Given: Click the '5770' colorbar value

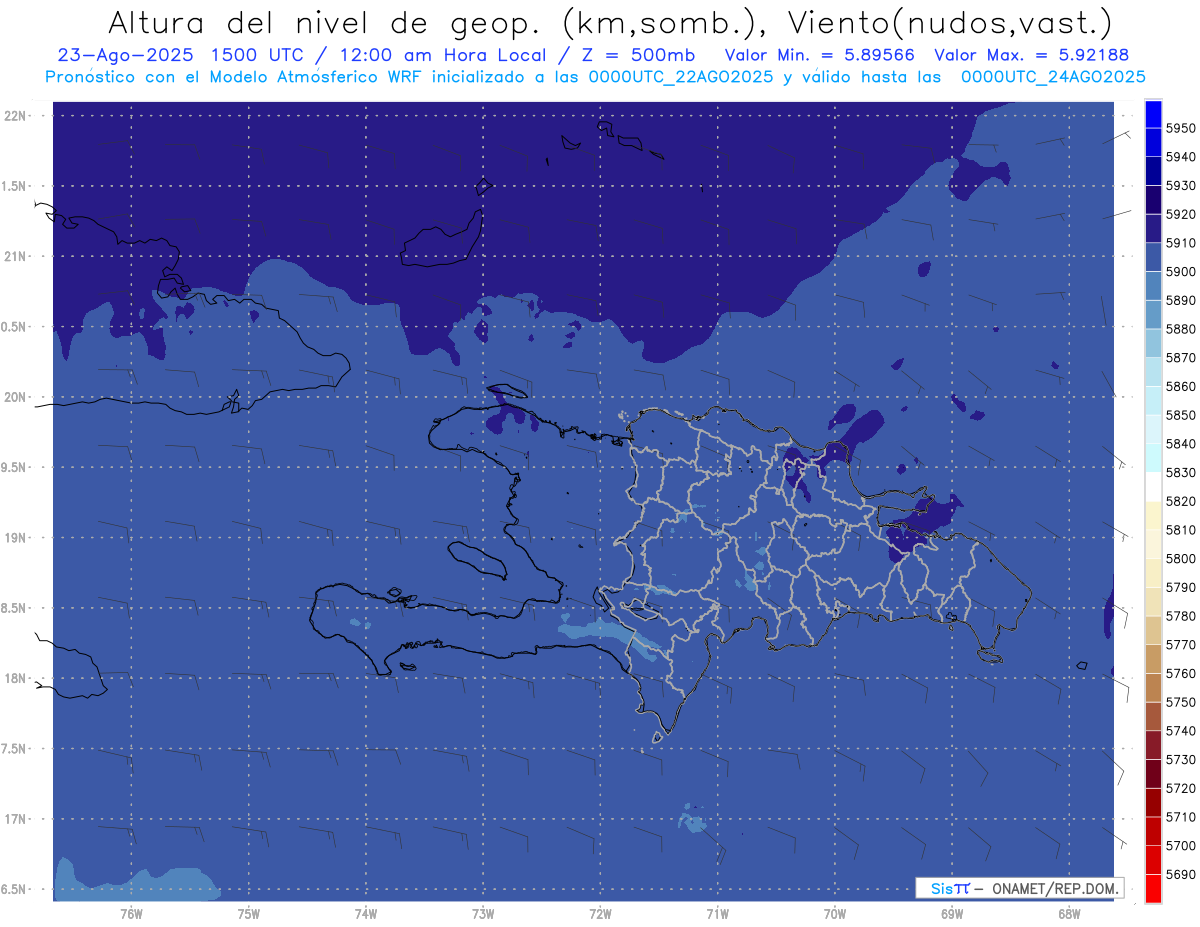Looking at the screenshot, I should pos(1181,645).
